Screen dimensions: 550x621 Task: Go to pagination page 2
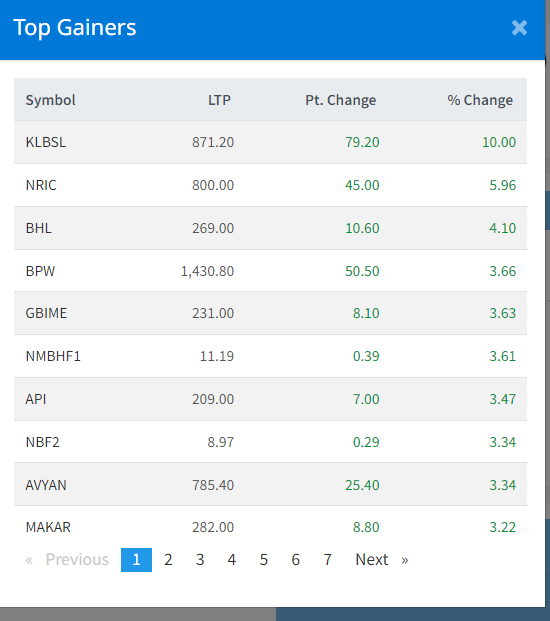pos(168,560)
